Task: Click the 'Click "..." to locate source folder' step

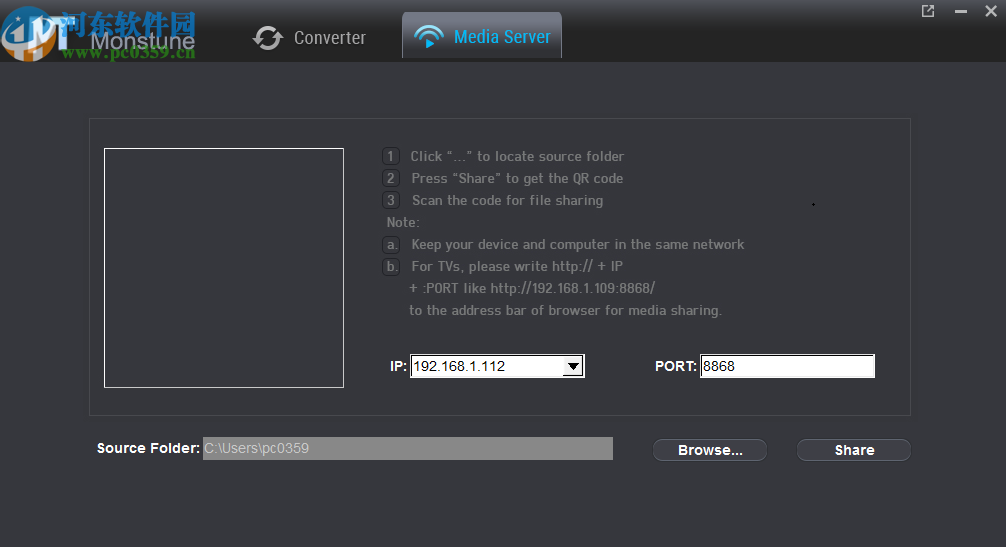Action: tap(517, 156)
